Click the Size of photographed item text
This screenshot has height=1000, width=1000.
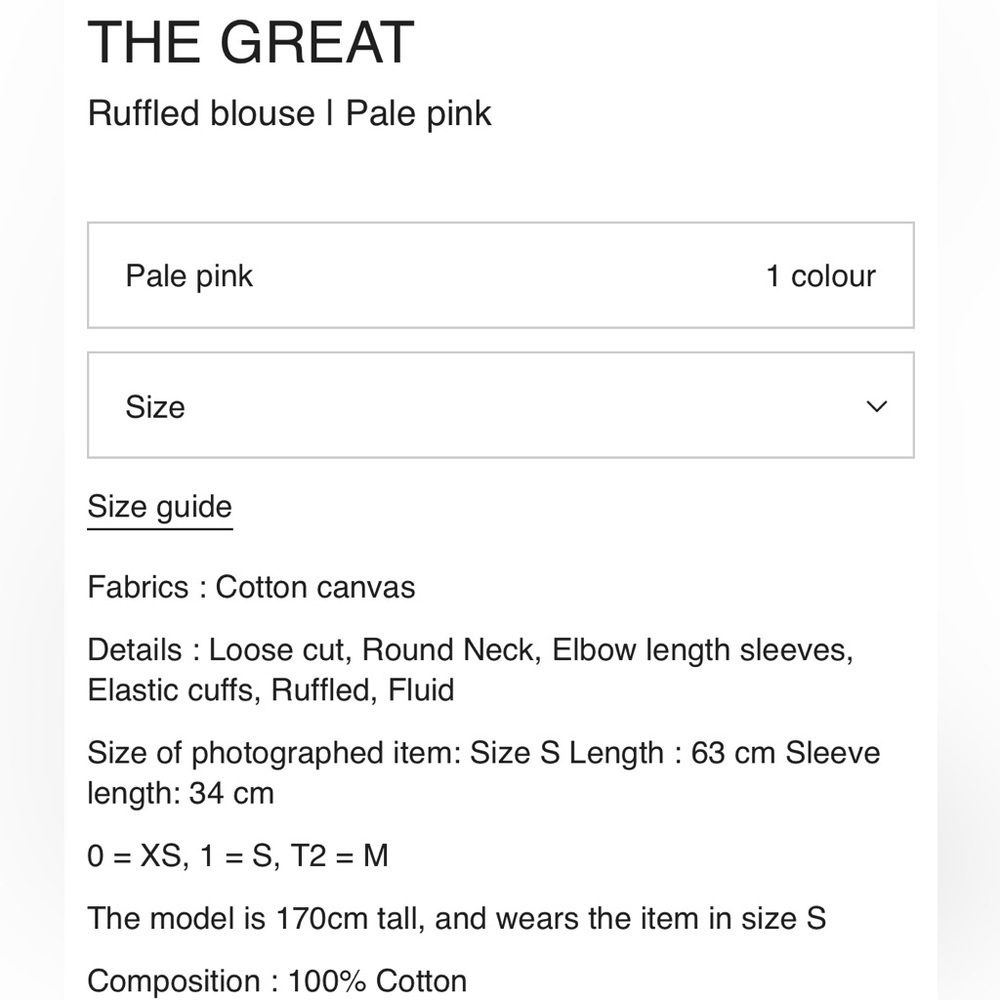click(x=485, y=752)
